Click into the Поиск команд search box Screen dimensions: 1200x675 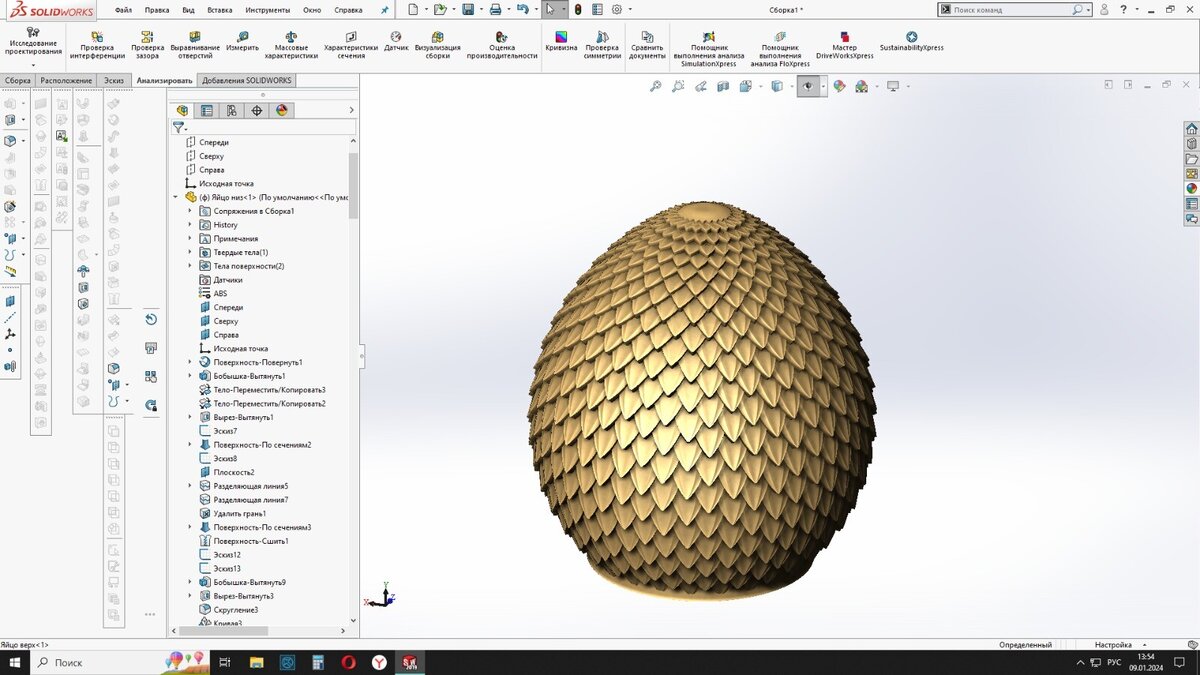click(1012, 9)
